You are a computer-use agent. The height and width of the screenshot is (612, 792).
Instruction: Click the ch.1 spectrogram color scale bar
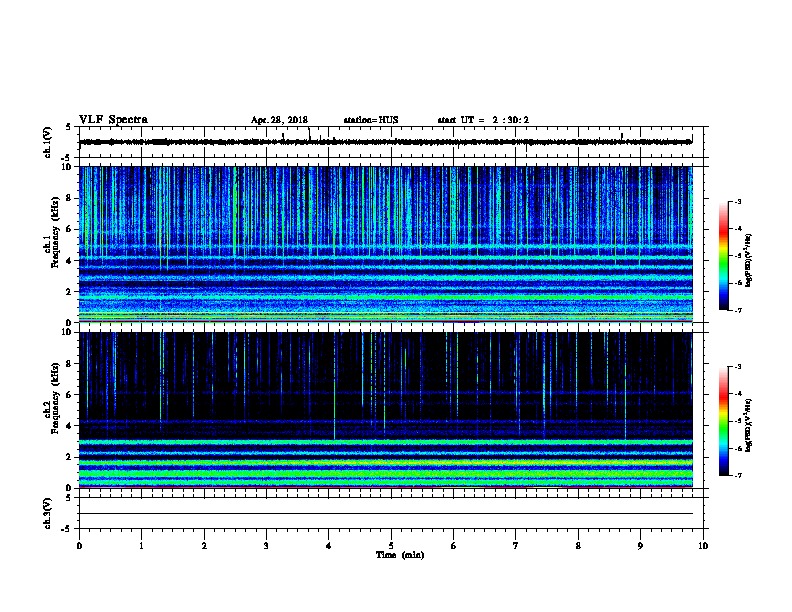(x=724, y=256)
